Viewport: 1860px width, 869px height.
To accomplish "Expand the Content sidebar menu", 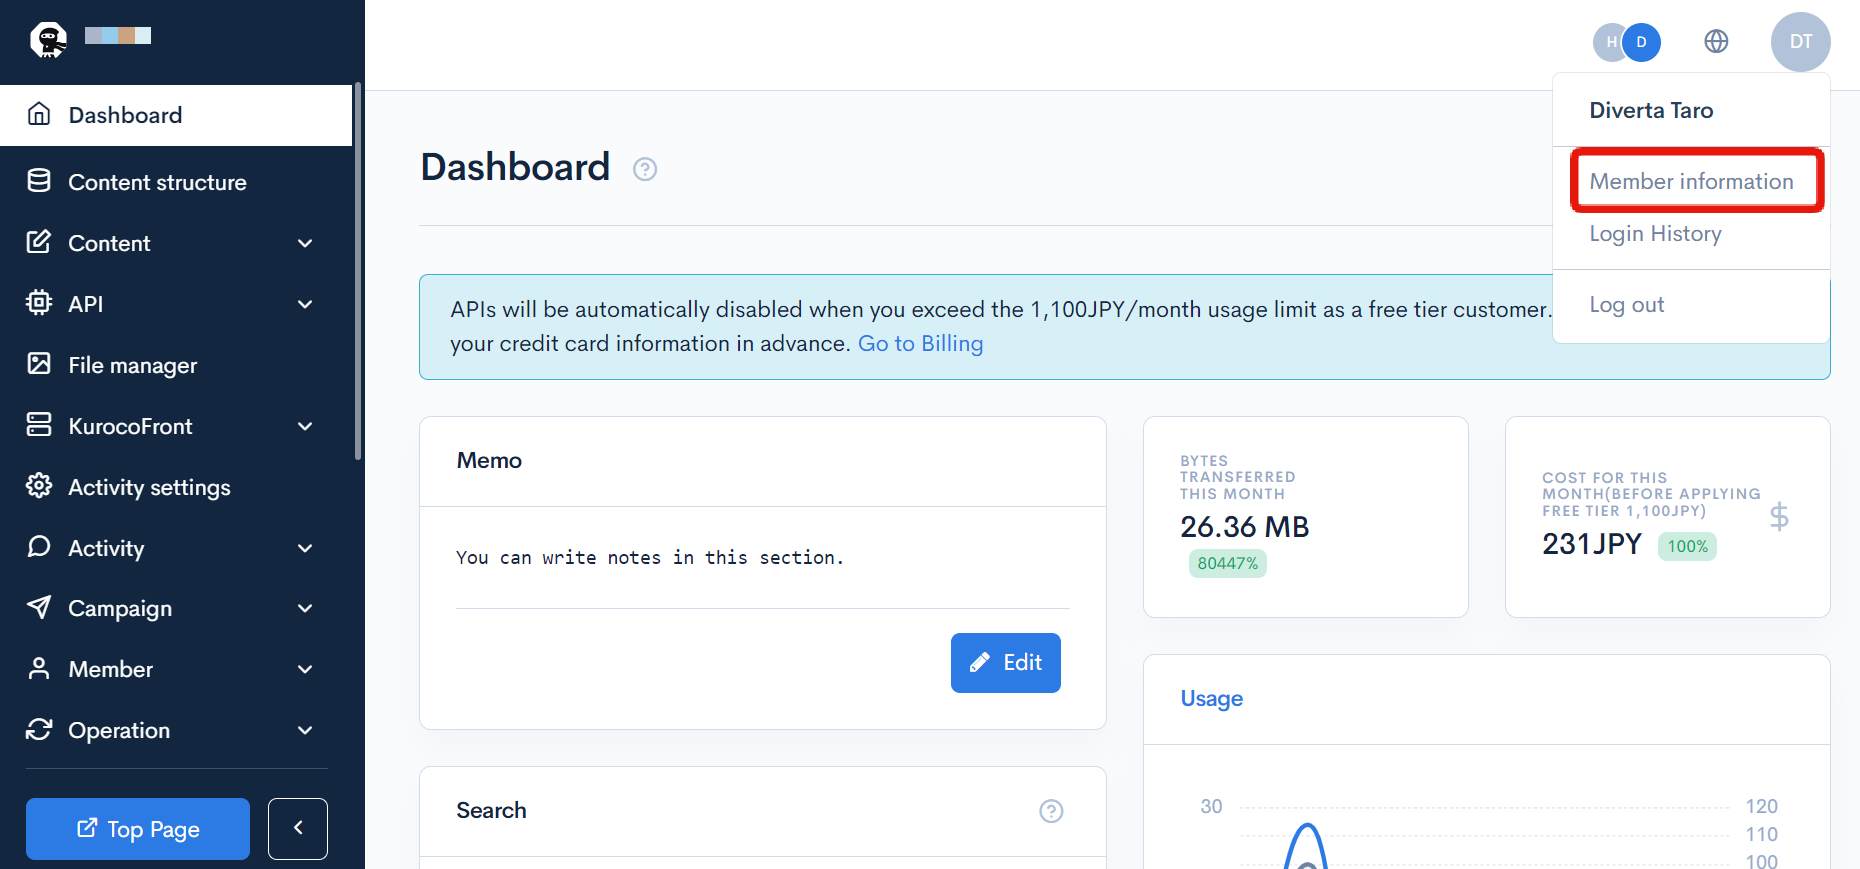I will (305, 243).
